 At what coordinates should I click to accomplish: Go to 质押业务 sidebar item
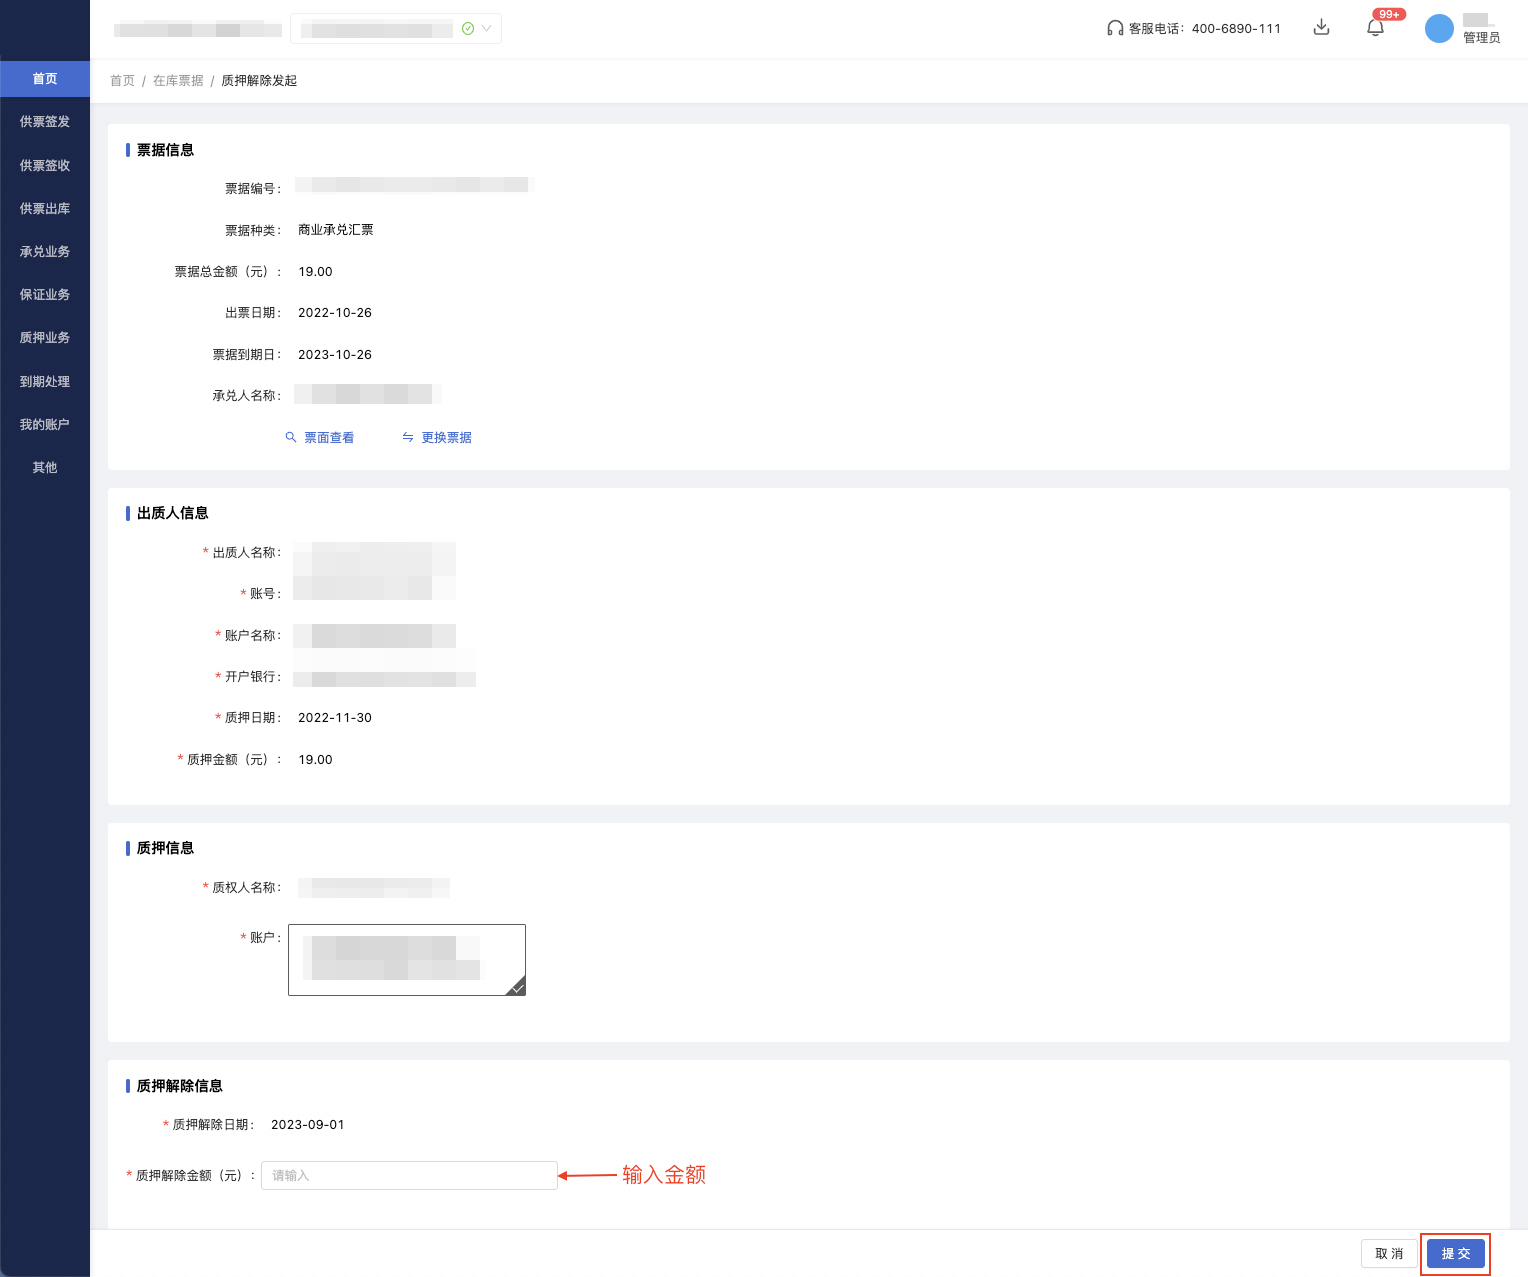[45, 338]
